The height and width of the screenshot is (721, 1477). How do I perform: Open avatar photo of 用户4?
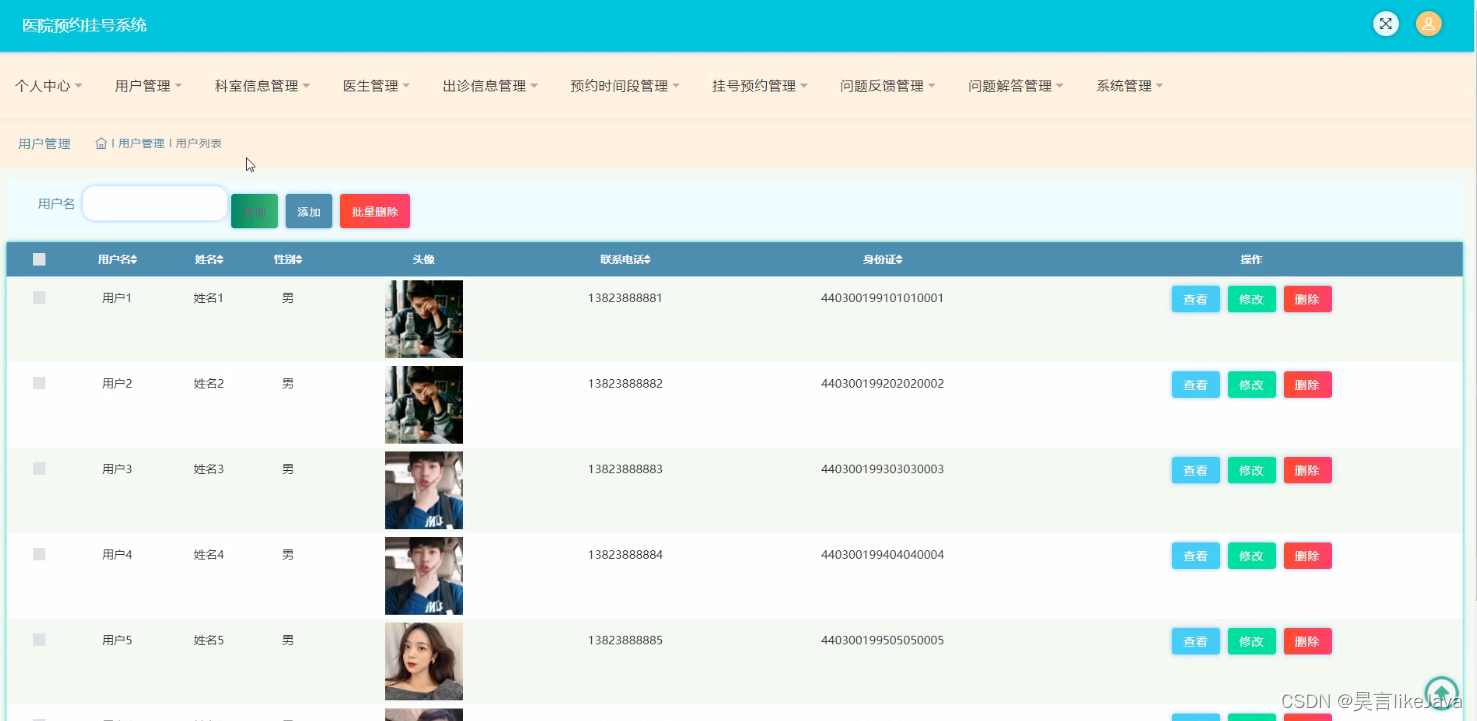(x=424, y=576)
